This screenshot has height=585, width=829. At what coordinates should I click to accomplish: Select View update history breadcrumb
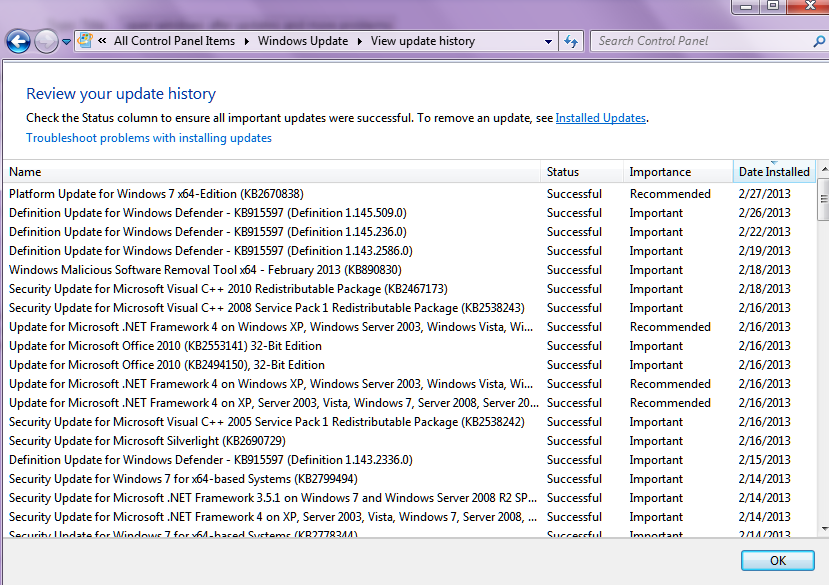coord(422,41)
